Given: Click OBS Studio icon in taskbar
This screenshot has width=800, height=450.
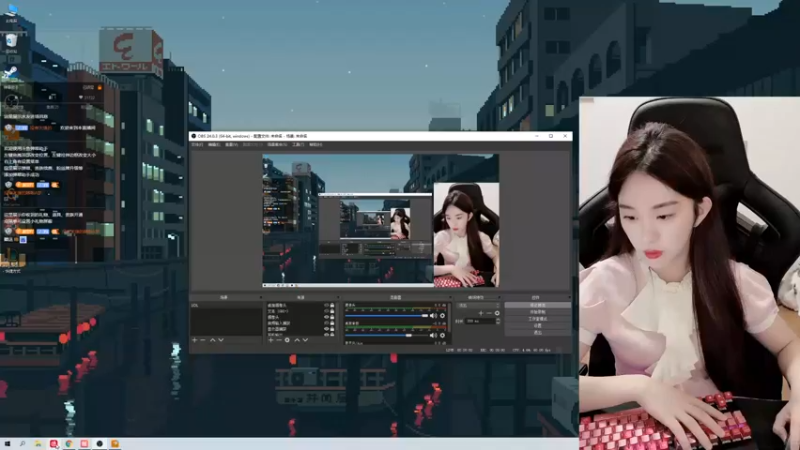Looking at the screenshot, I should coord(99,444).
